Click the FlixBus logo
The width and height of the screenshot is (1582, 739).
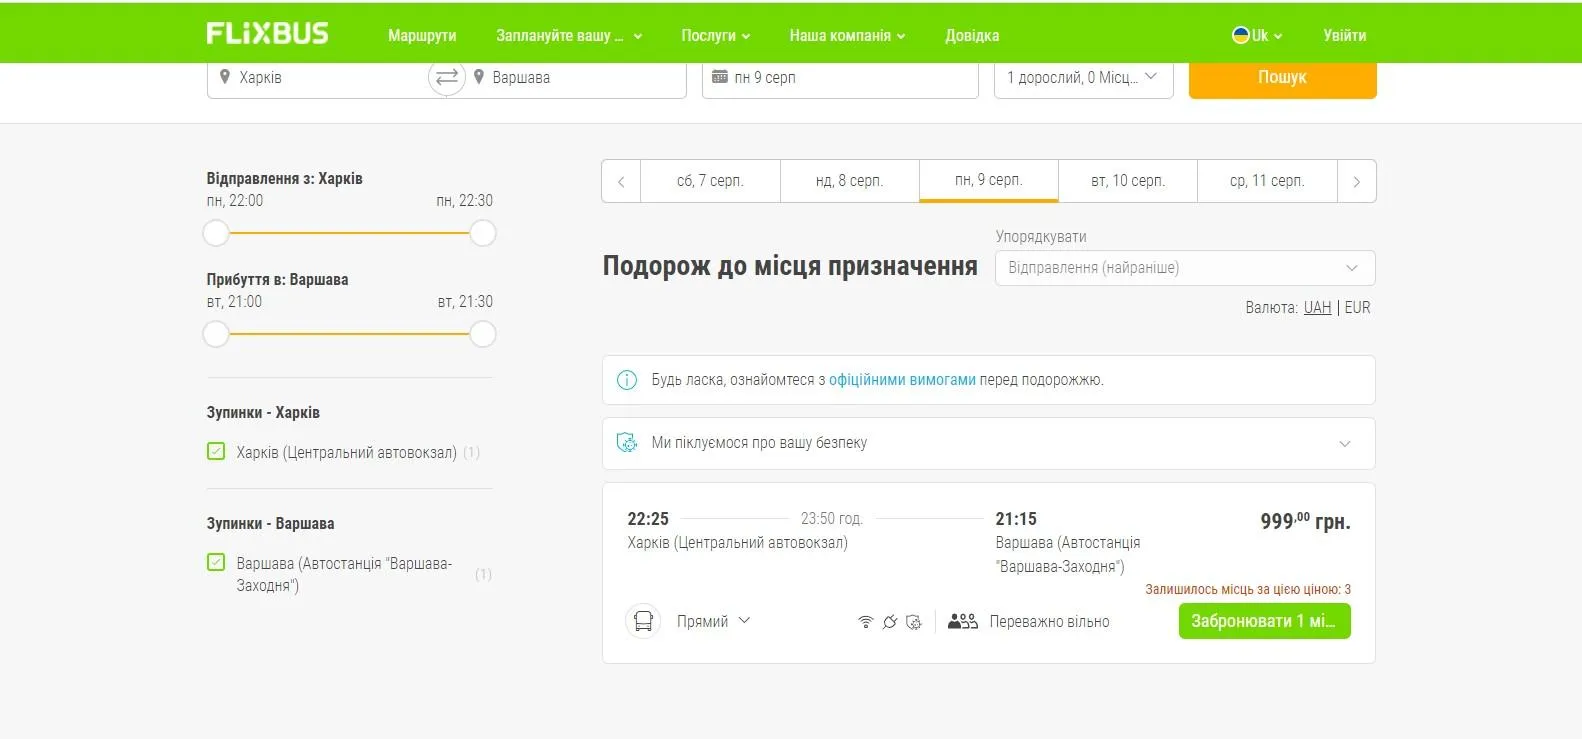(267, 34)
